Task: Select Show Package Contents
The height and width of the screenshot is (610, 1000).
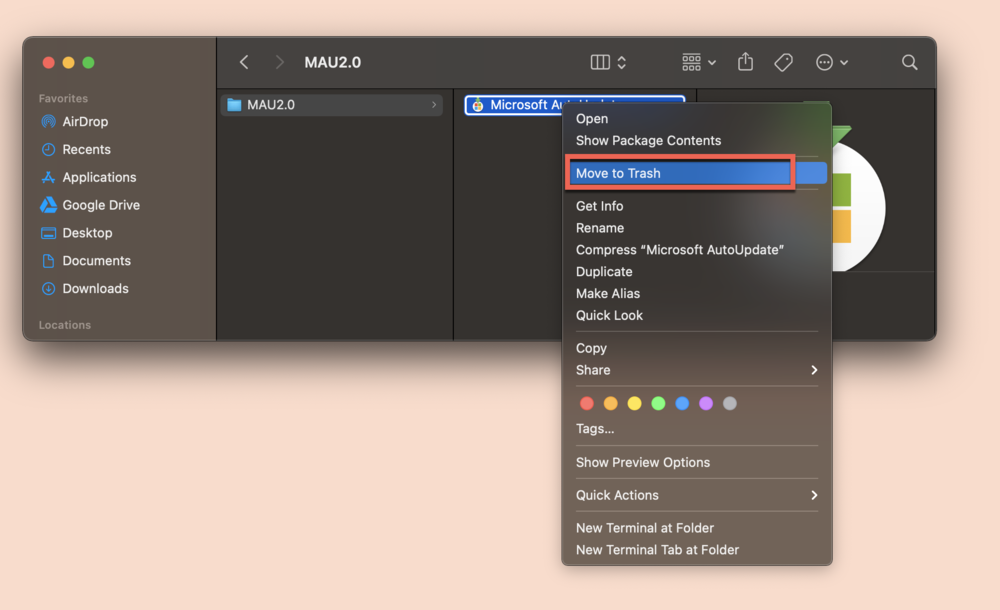Action: [648, 141]
